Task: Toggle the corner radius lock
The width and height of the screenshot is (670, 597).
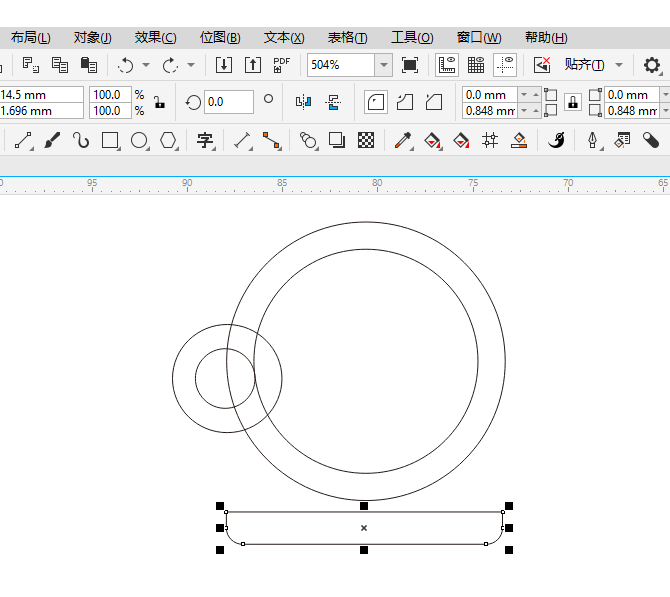Action: tap(573, 102)
